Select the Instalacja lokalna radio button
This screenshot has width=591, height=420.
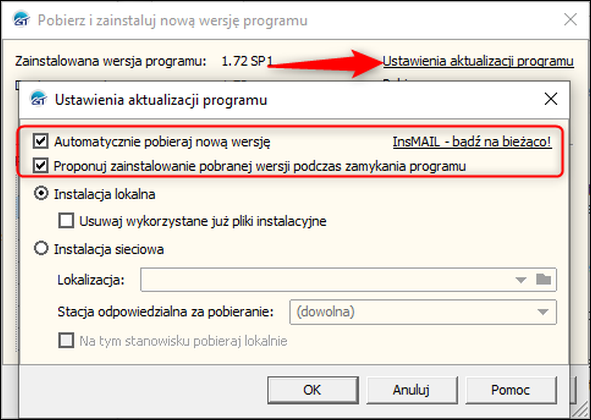point(41,194)
